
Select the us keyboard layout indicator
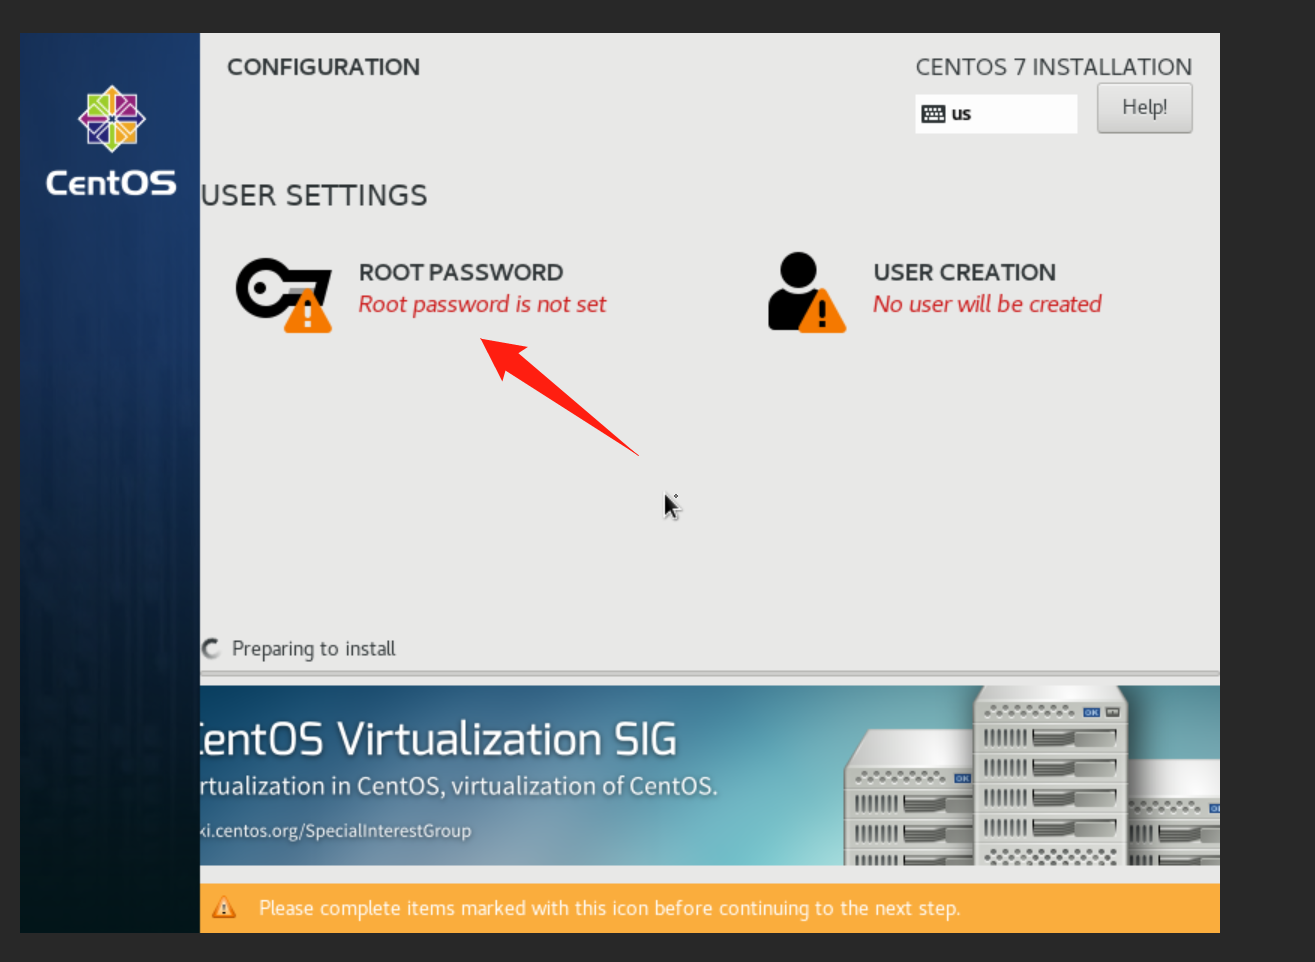click(996, 114)
